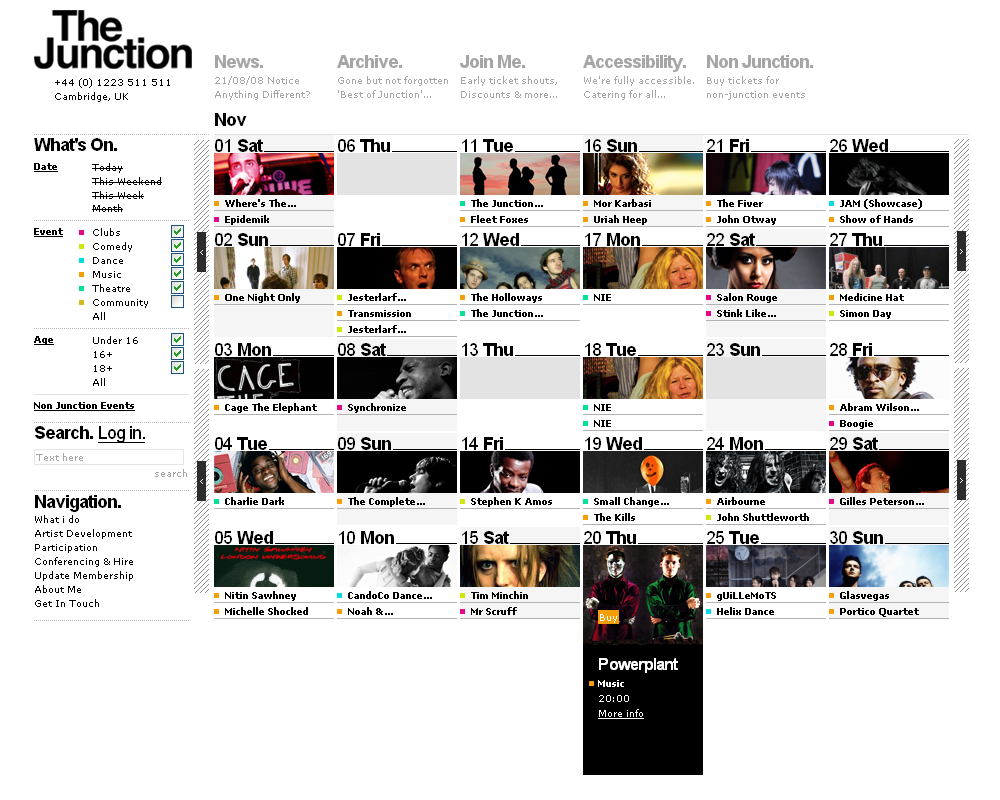
Task: Select the Michelle Shocked event
Action: point(266,611)
